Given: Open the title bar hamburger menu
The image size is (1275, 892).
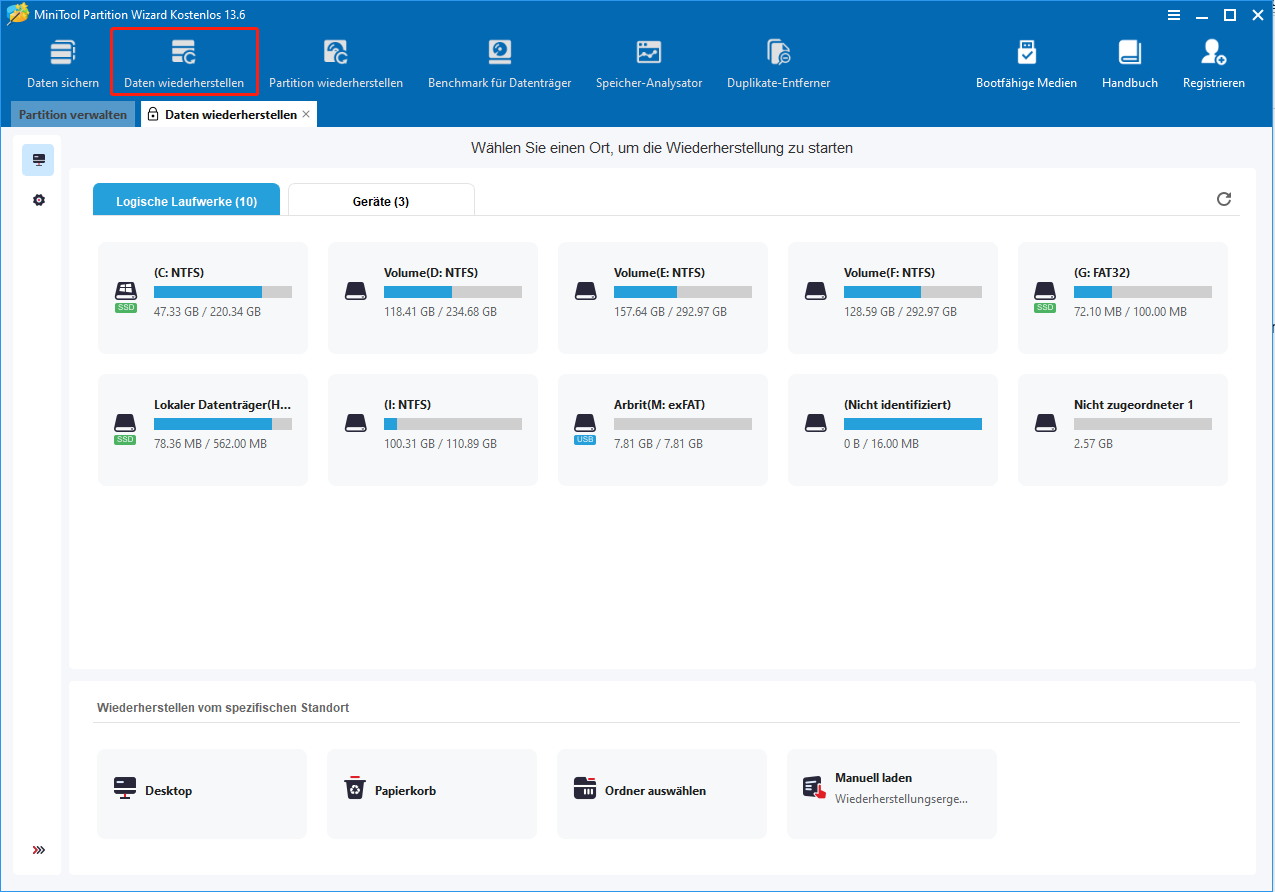Looking at the screenshot, I should (x=1172, y=14).
